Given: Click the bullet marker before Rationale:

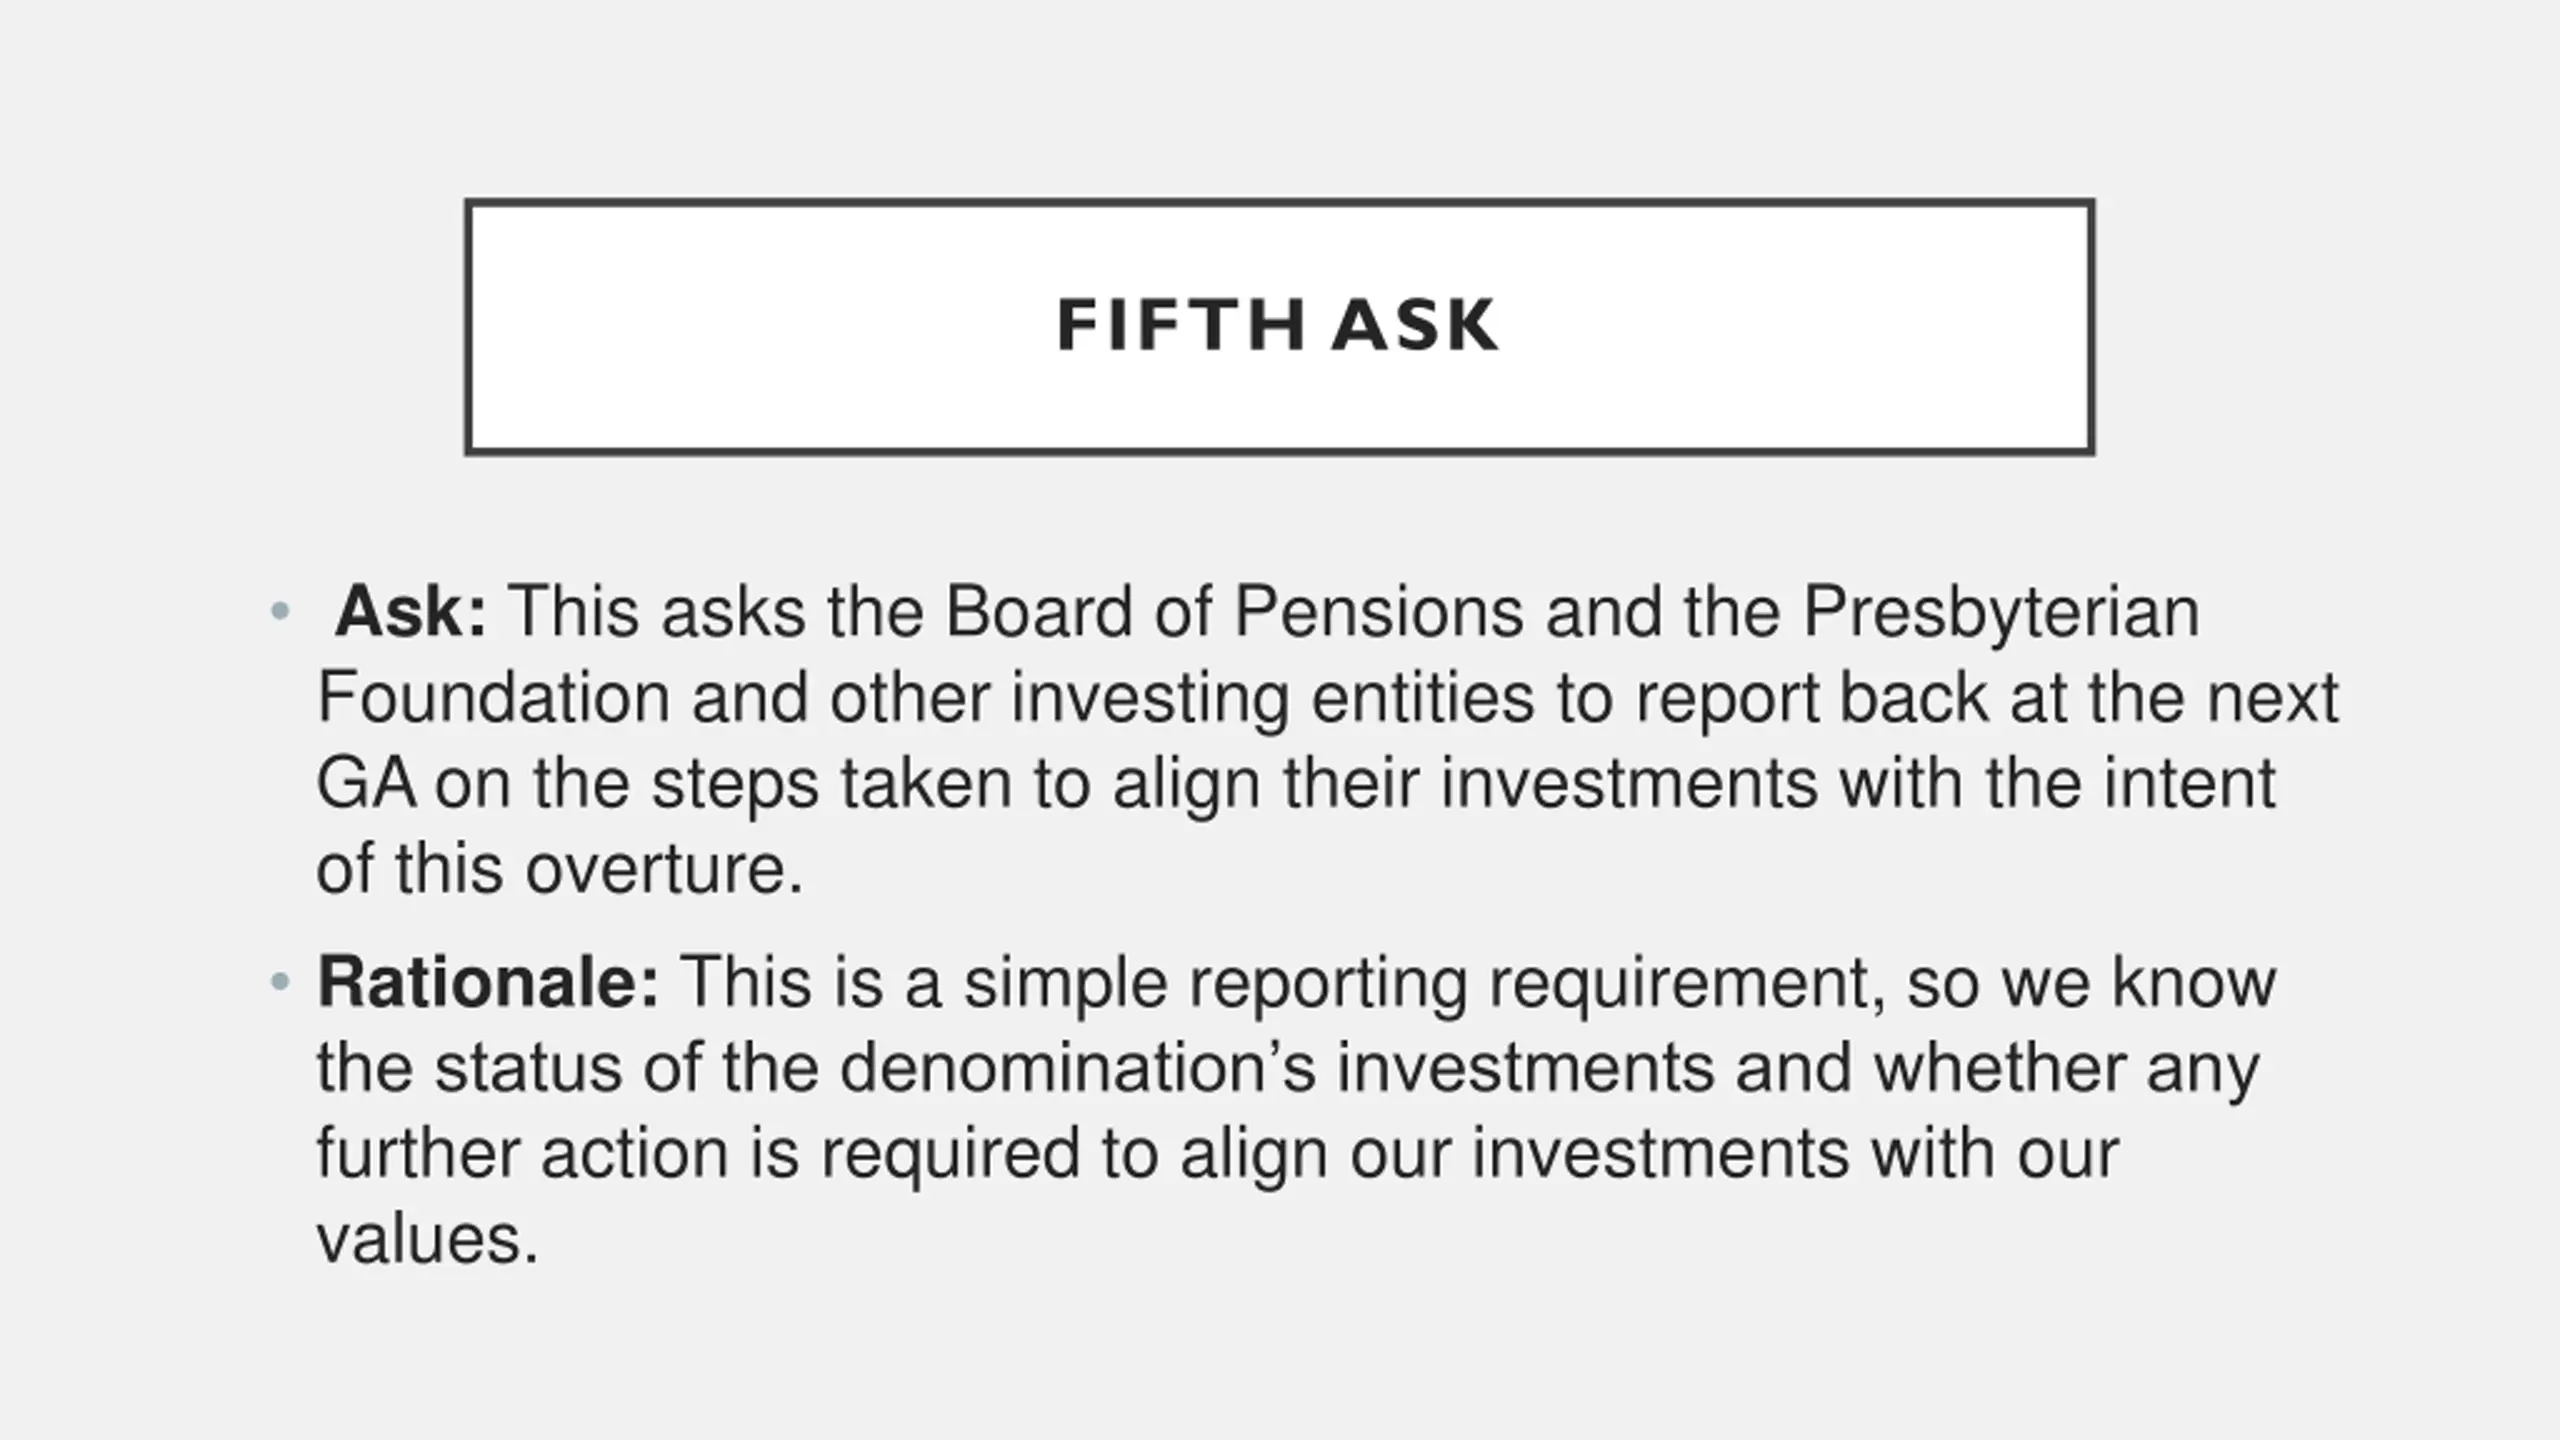Looking at the screenshot, I should (x=280, y=982).
